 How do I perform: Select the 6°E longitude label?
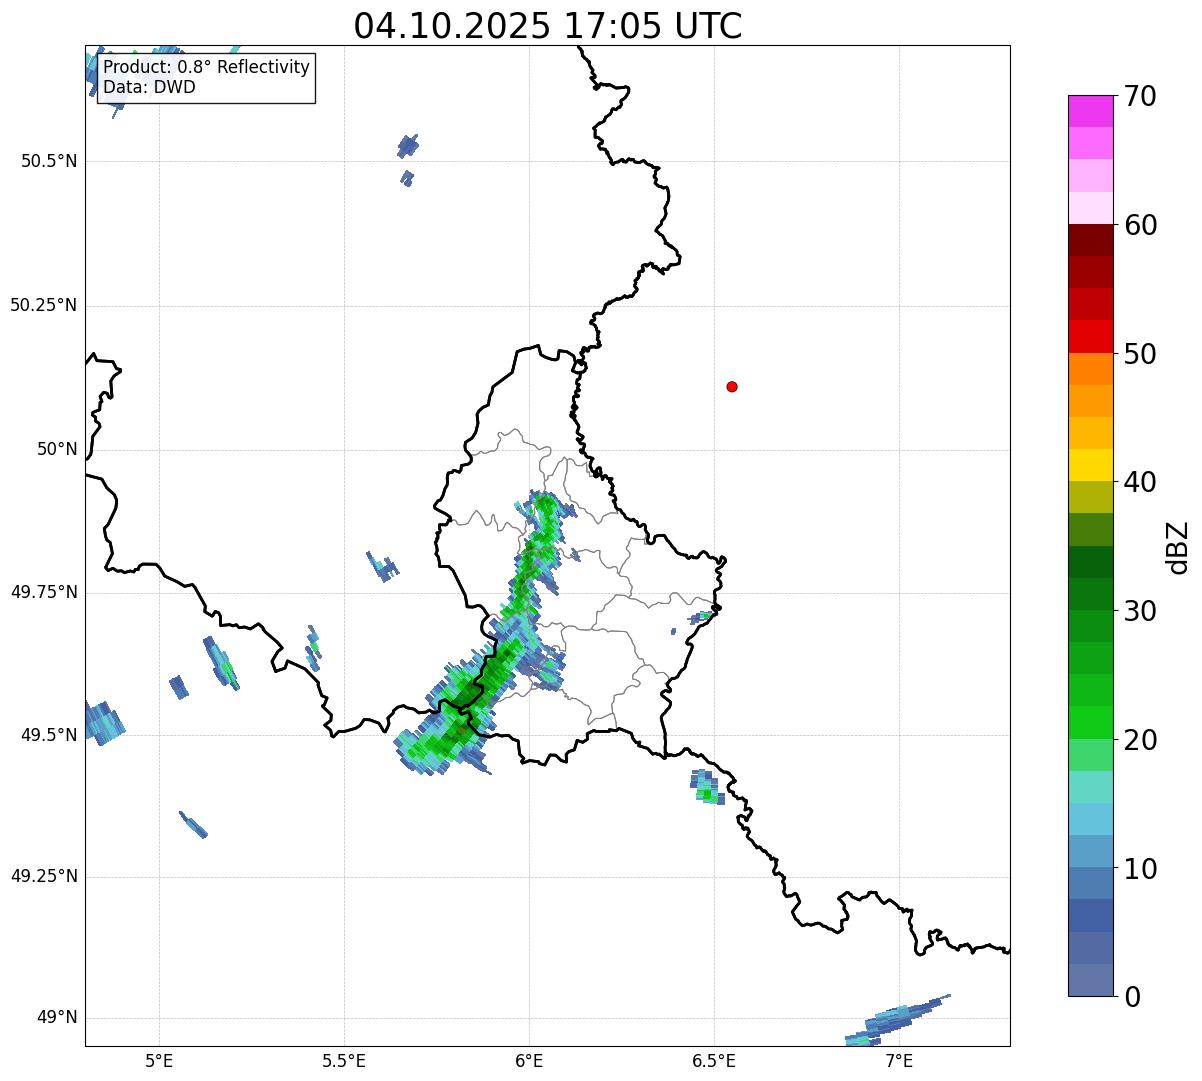[529, 1060]
